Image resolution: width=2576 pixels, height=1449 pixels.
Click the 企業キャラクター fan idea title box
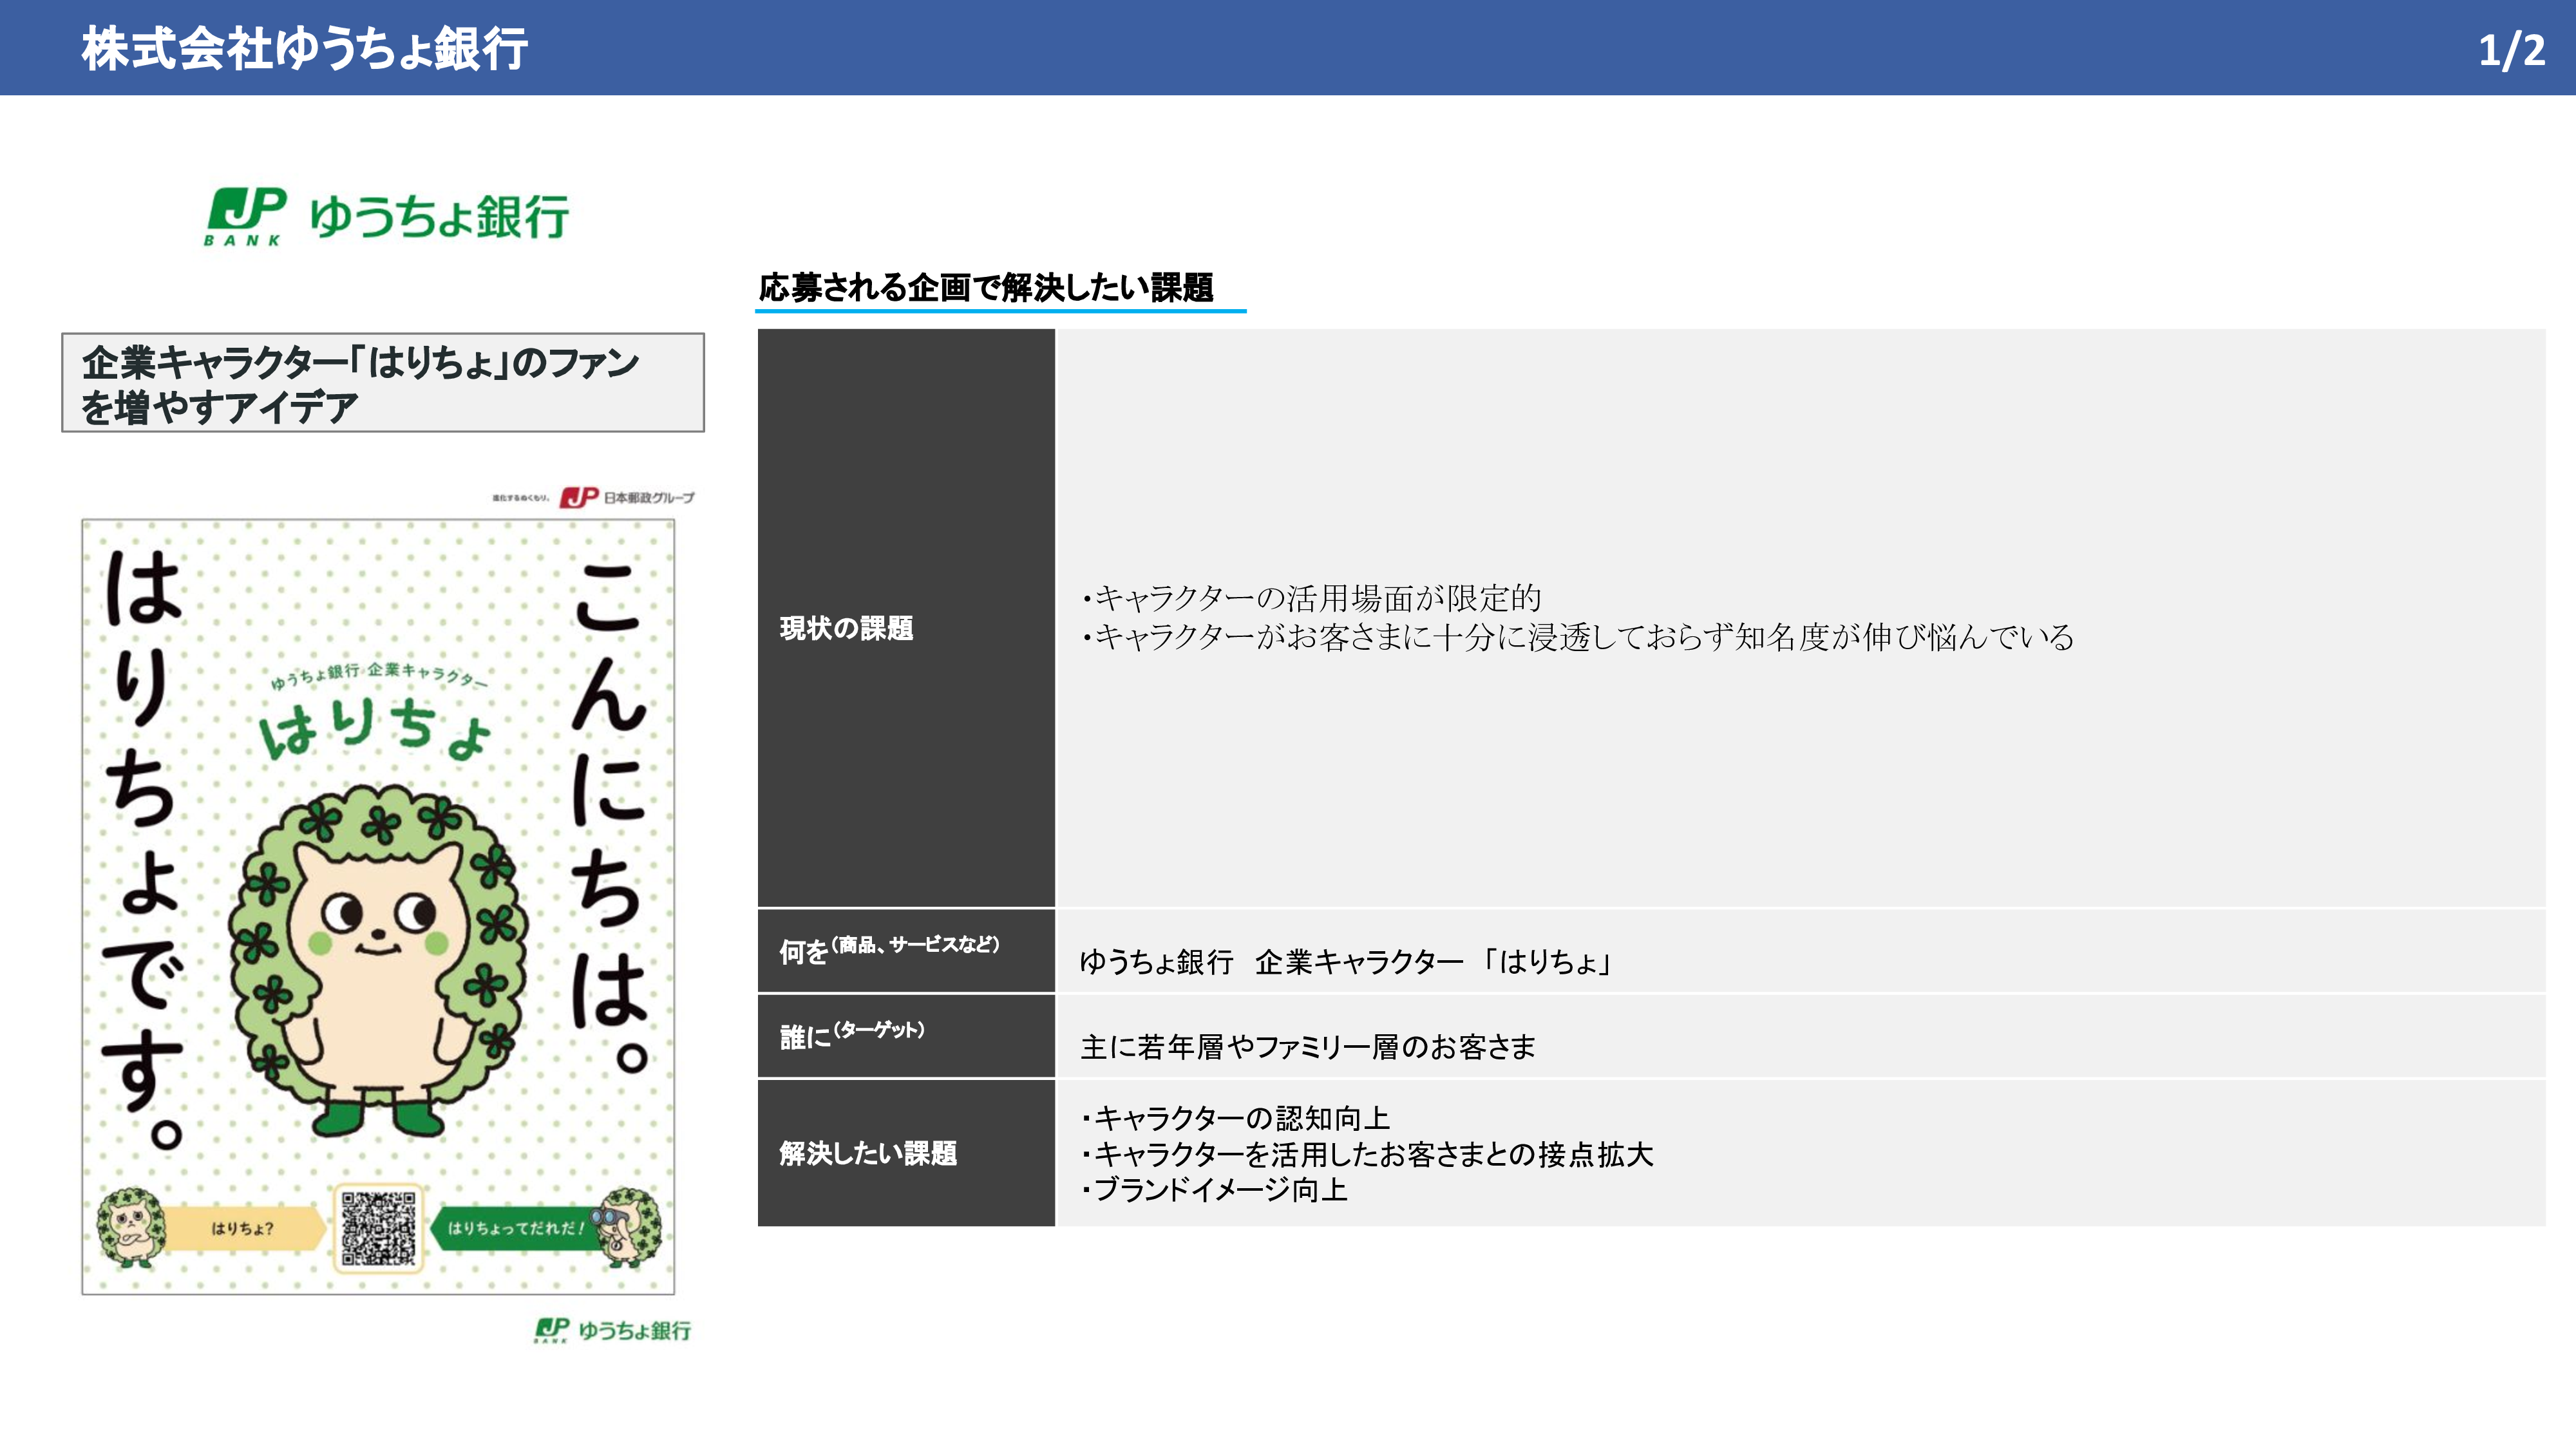click(x=382, y=383)
